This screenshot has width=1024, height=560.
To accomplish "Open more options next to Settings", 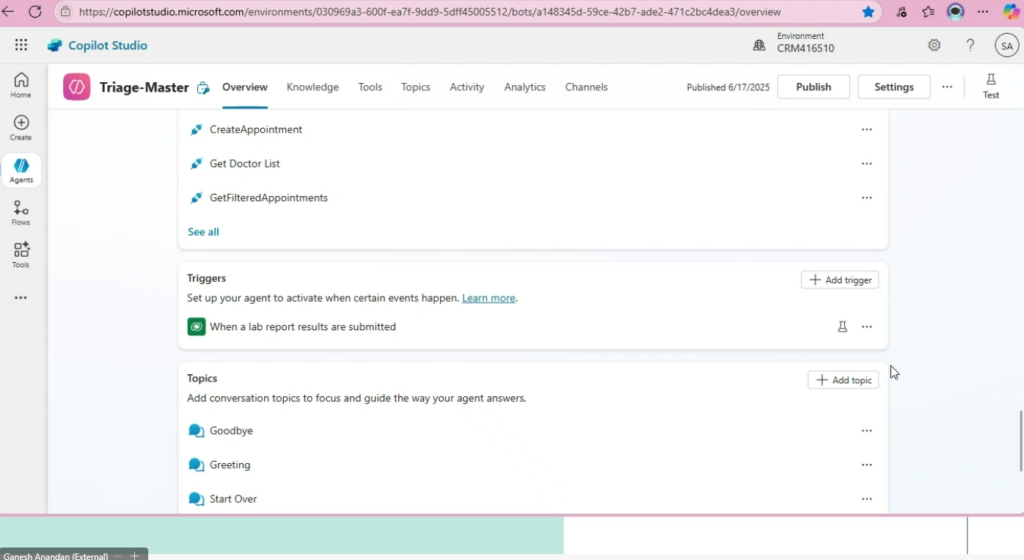I will tap(947, 87).
